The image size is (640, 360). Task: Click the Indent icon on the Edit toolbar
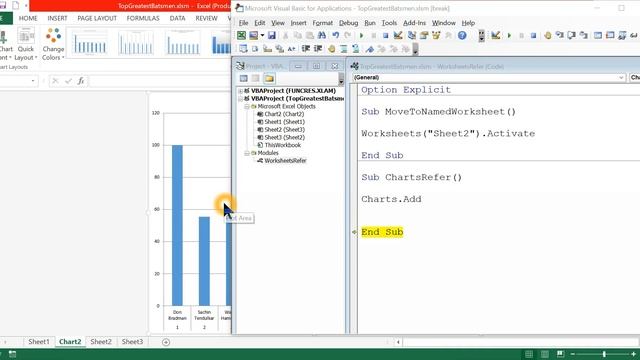(306, 49)
